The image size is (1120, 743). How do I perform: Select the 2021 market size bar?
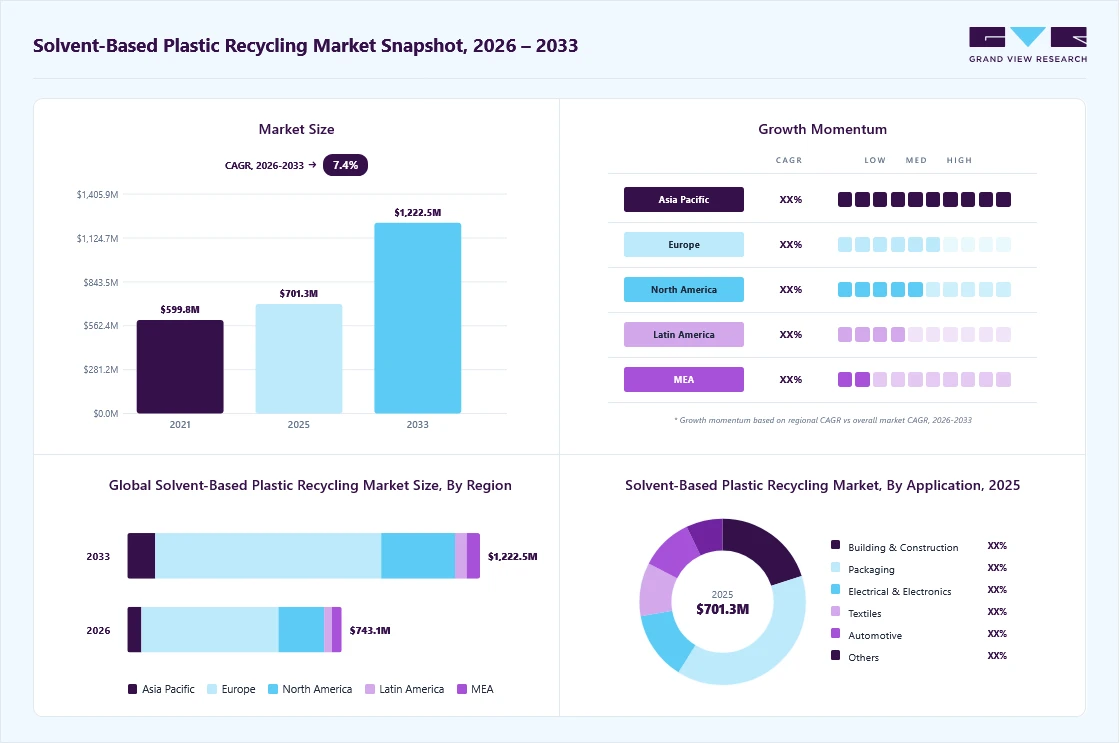point(180,366)
